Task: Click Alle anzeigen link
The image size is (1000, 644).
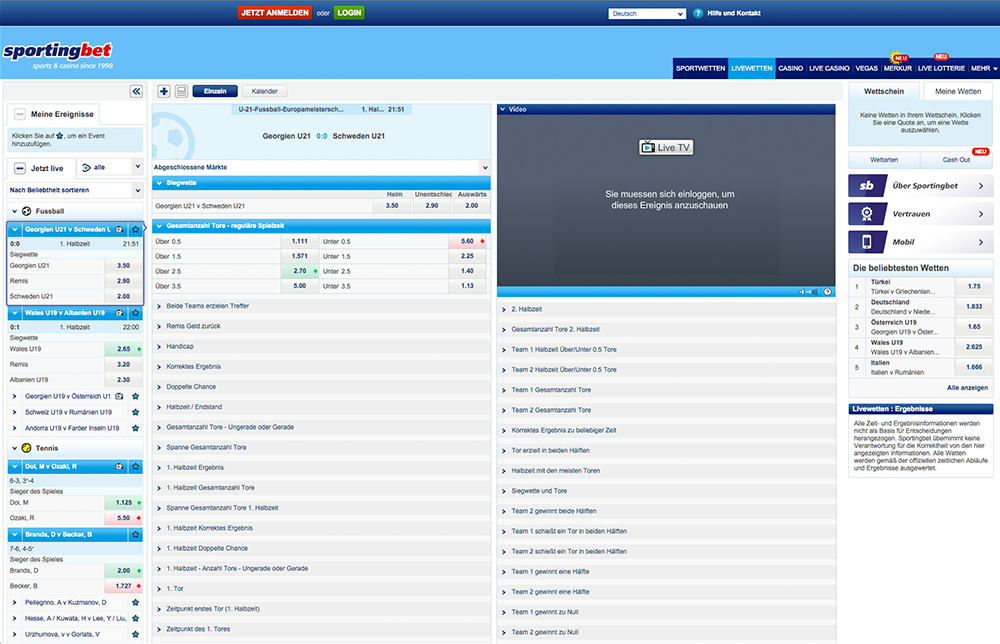Action: pyautogui.click(x=967, y=388)
